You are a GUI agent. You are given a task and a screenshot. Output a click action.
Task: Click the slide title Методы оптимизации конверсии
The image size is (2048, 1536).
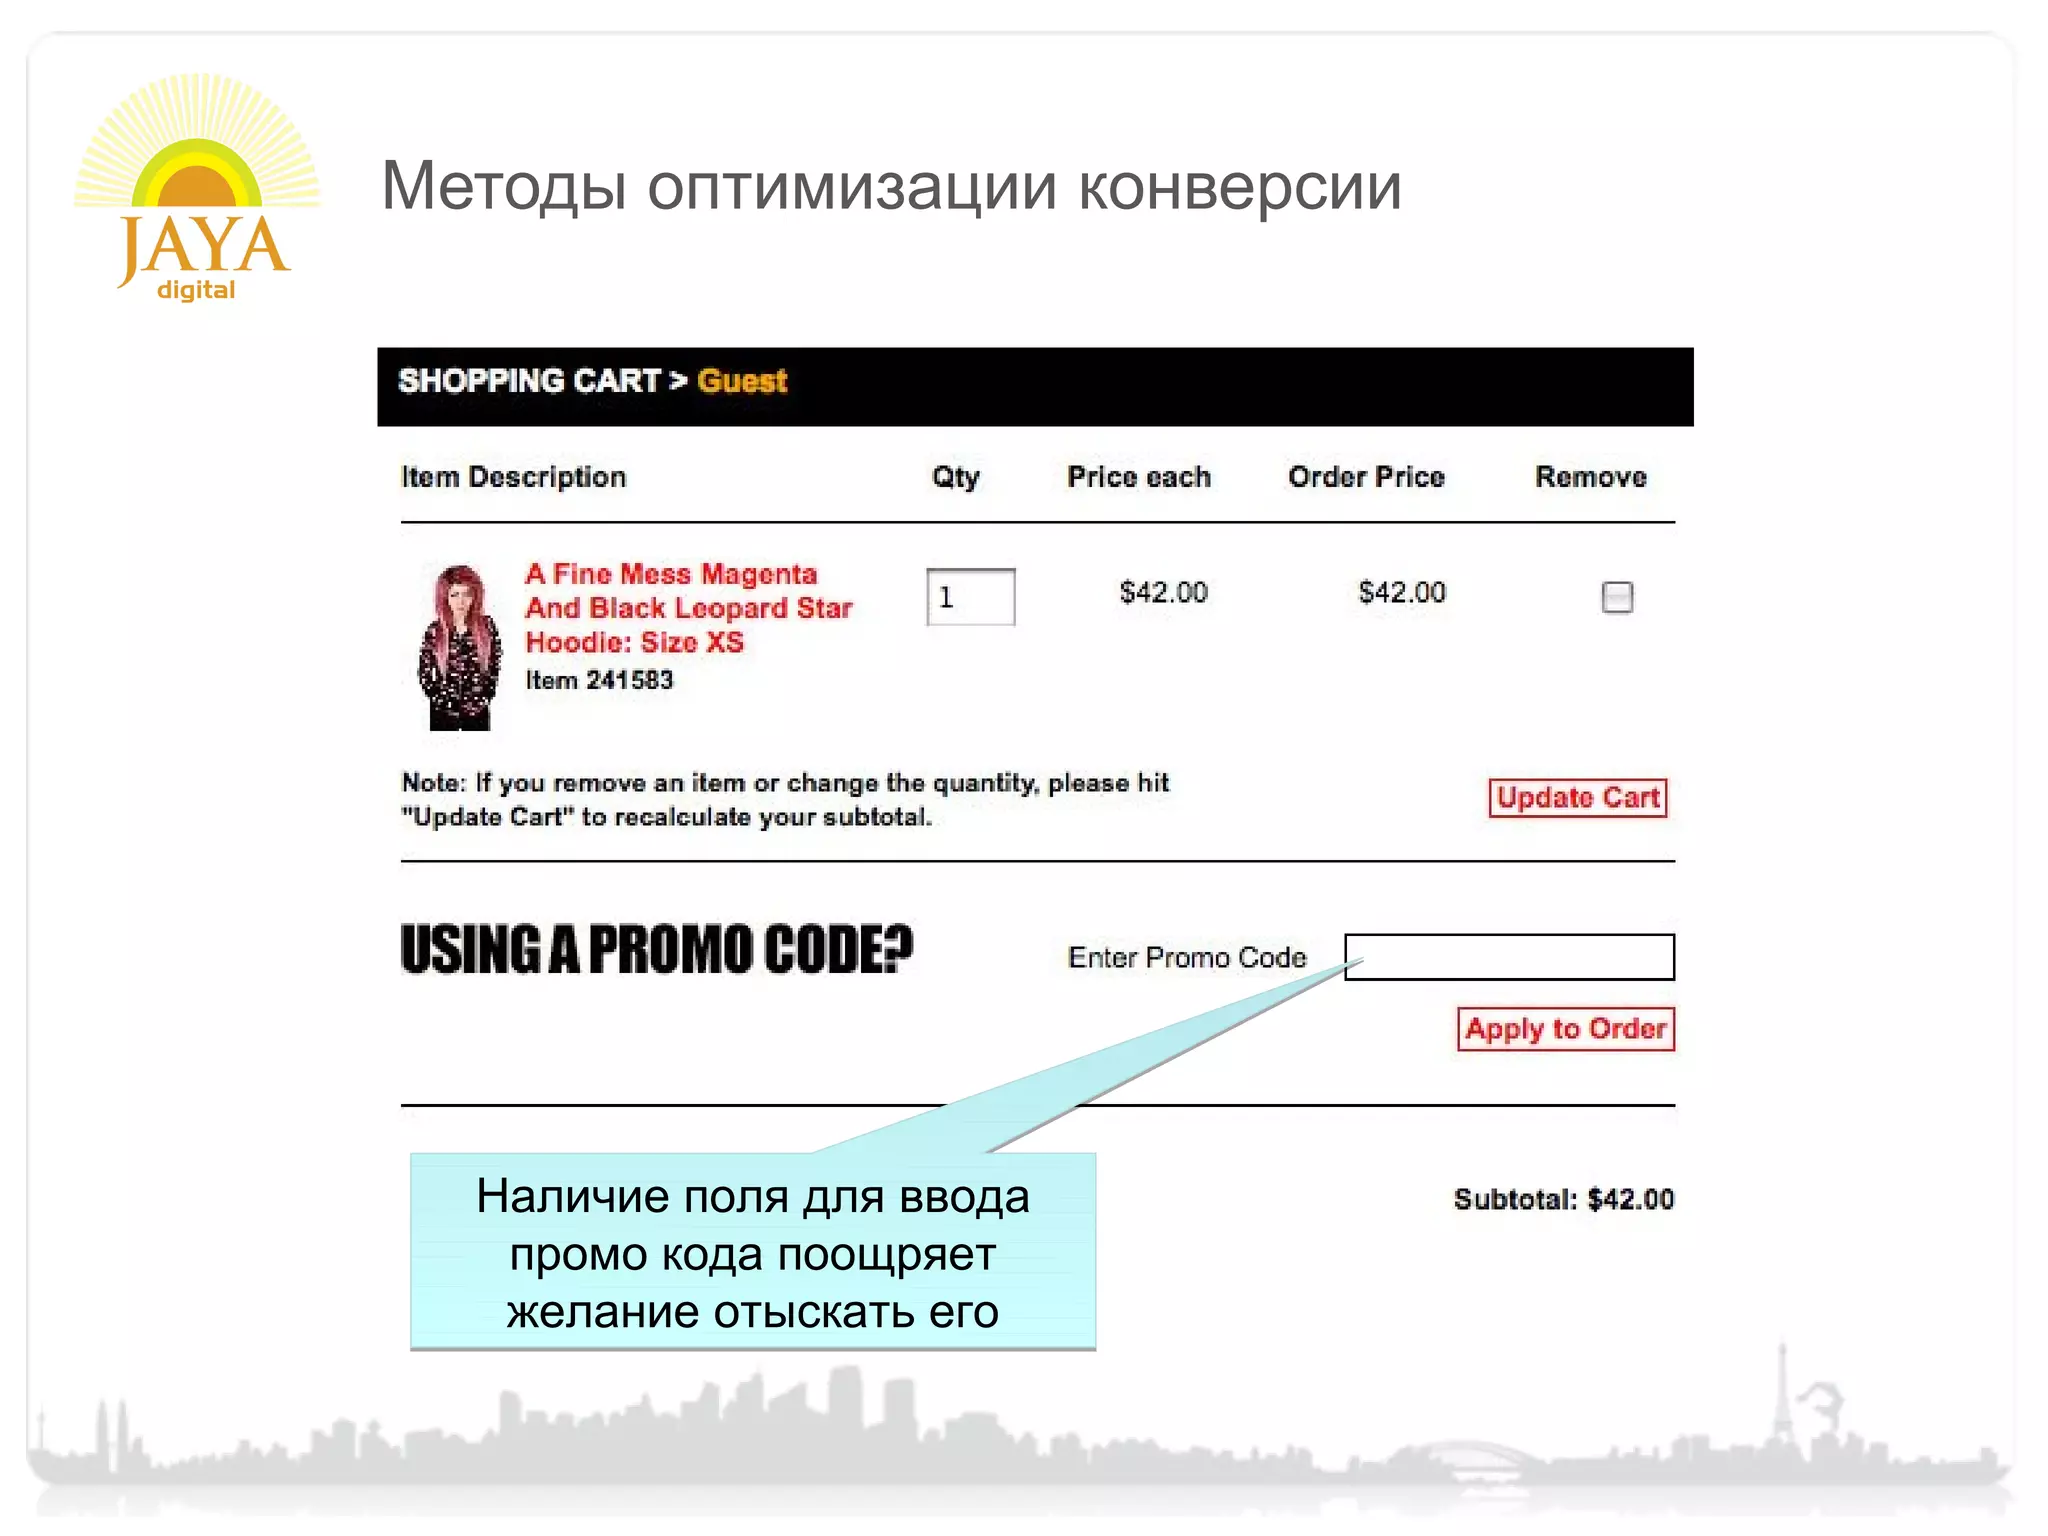point(891,187)
